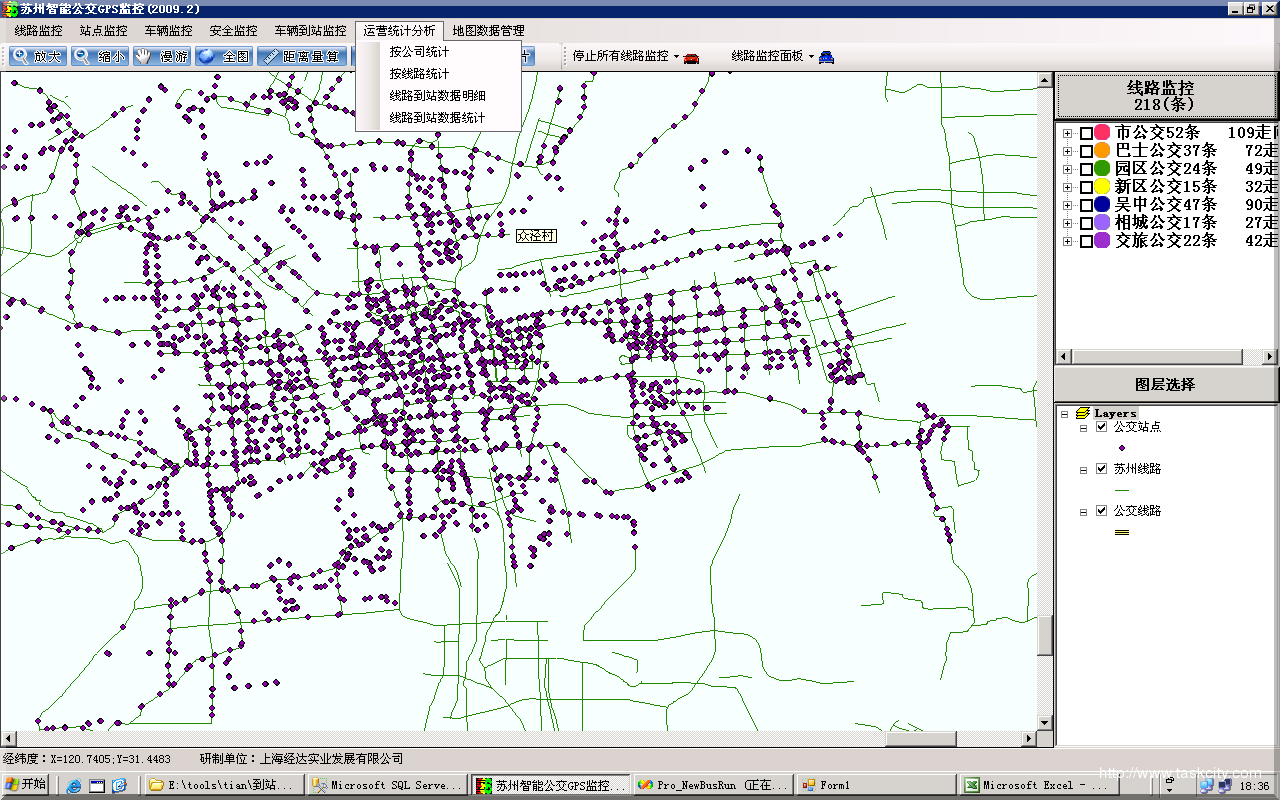This screenshot has width=1280, height=800.
Task: Click the Layers stack icon
Action: pos(1083,413)
